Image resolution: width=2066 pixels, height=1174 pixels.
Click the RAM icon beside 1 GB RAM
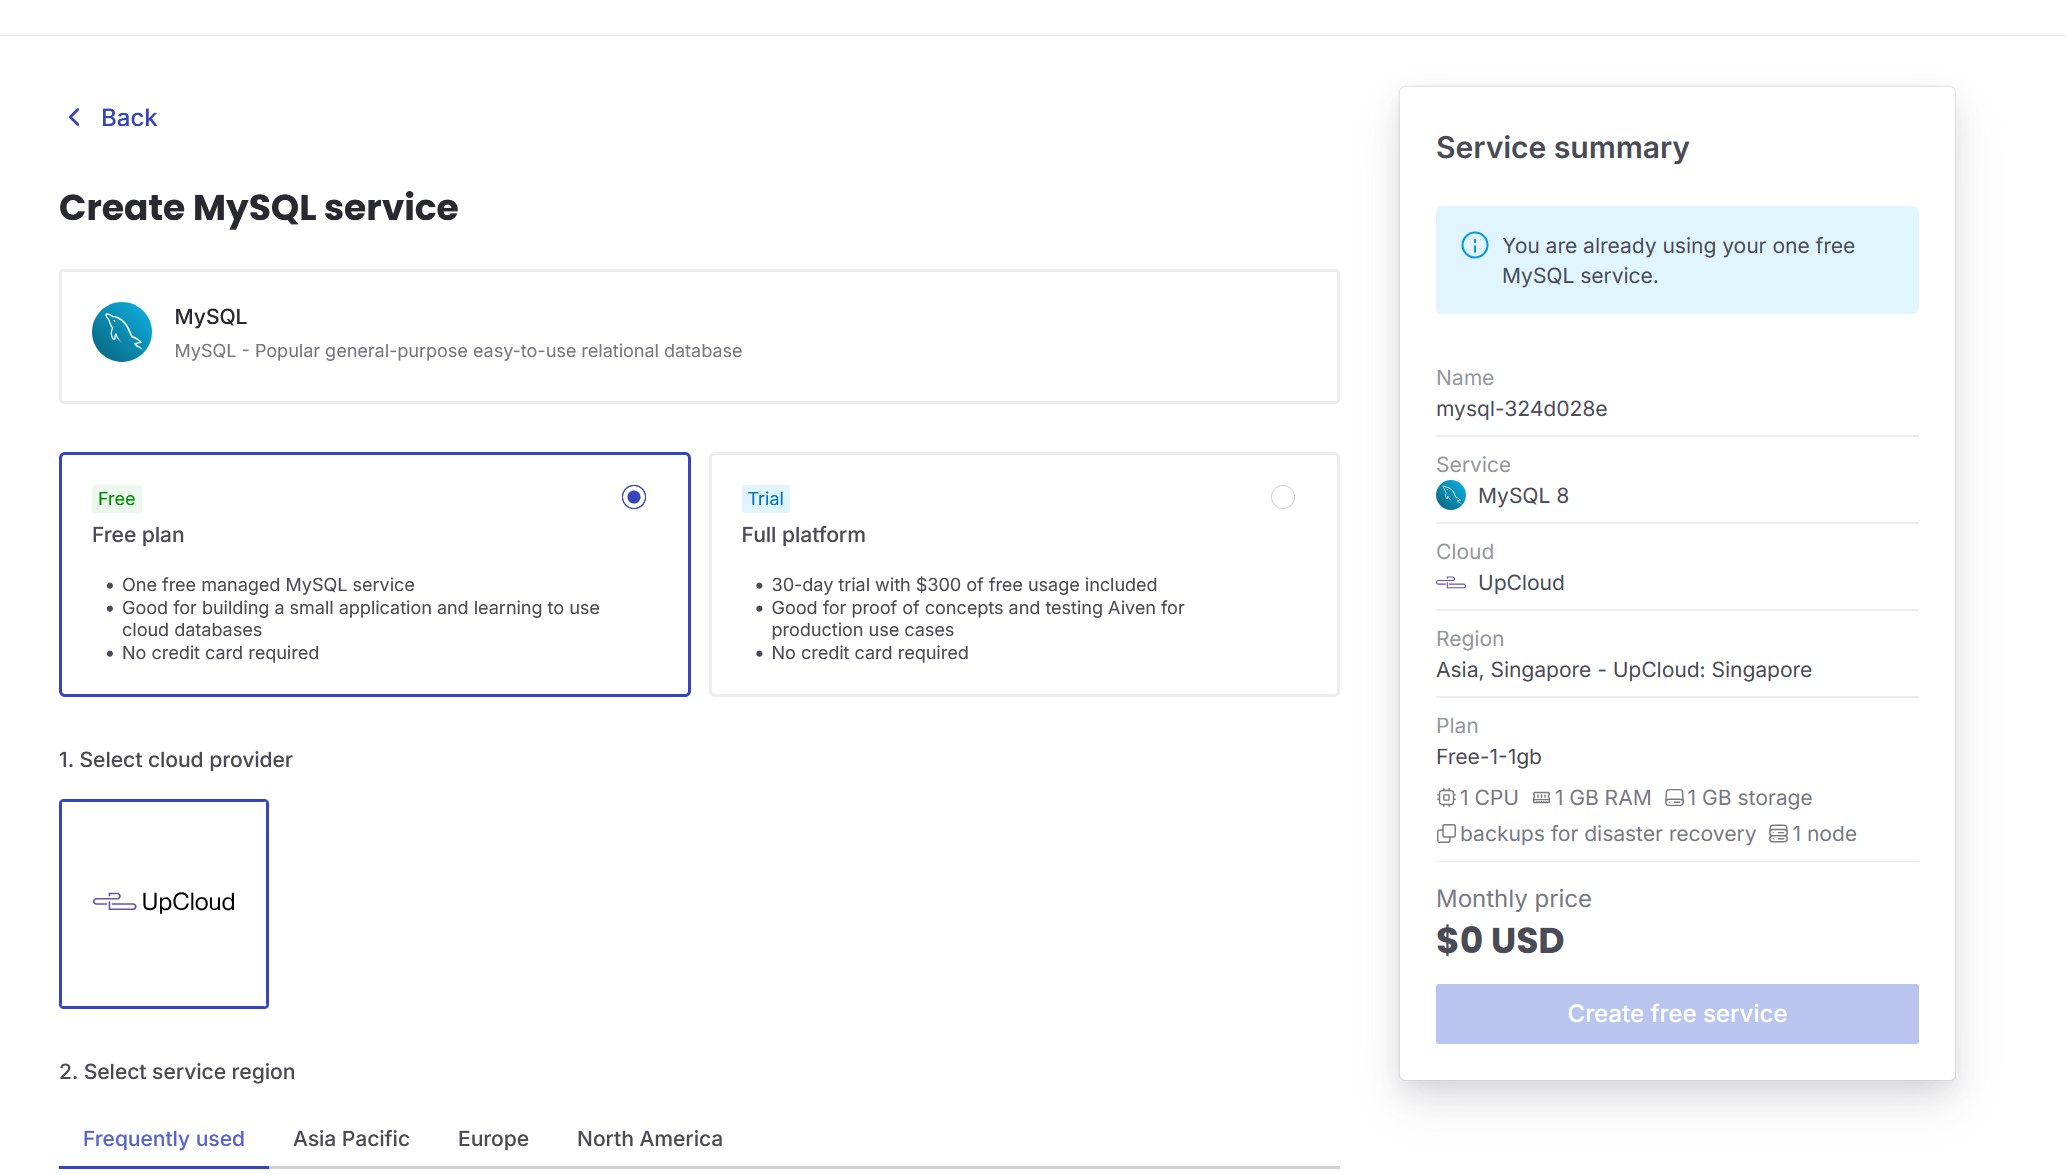[1541, 798]
